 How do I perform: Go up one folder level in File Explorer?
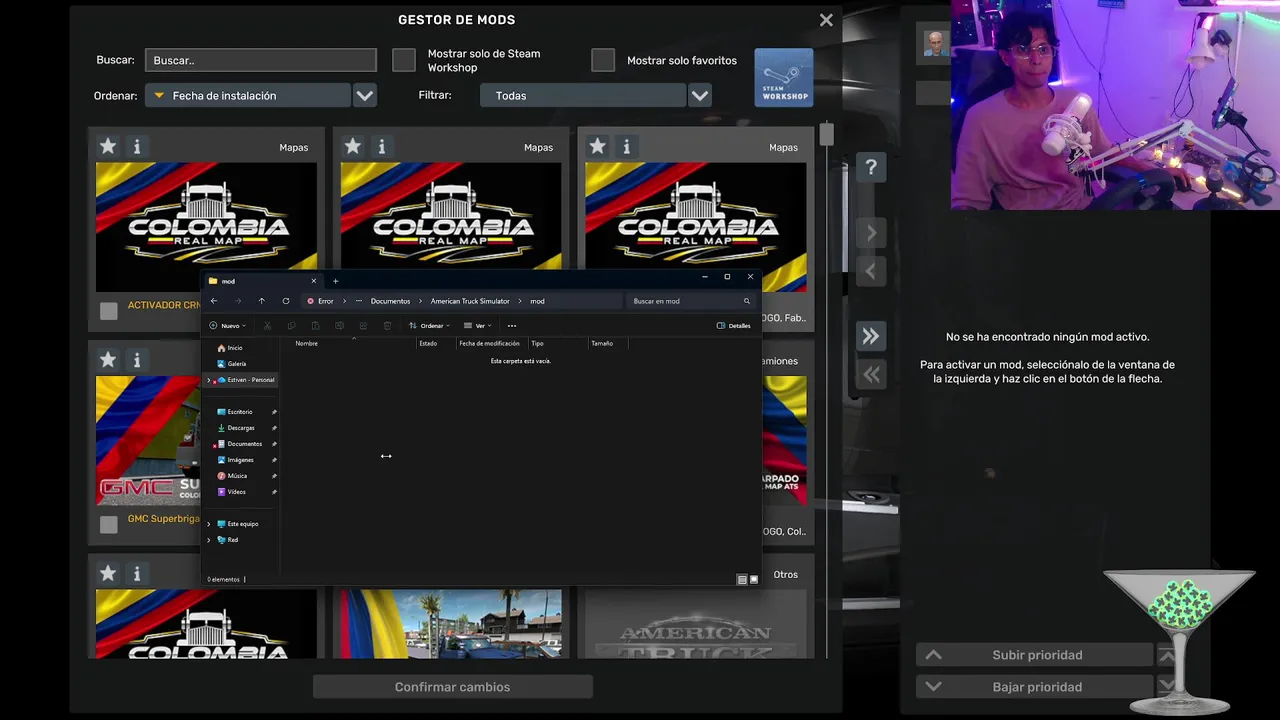pos(261,301)
